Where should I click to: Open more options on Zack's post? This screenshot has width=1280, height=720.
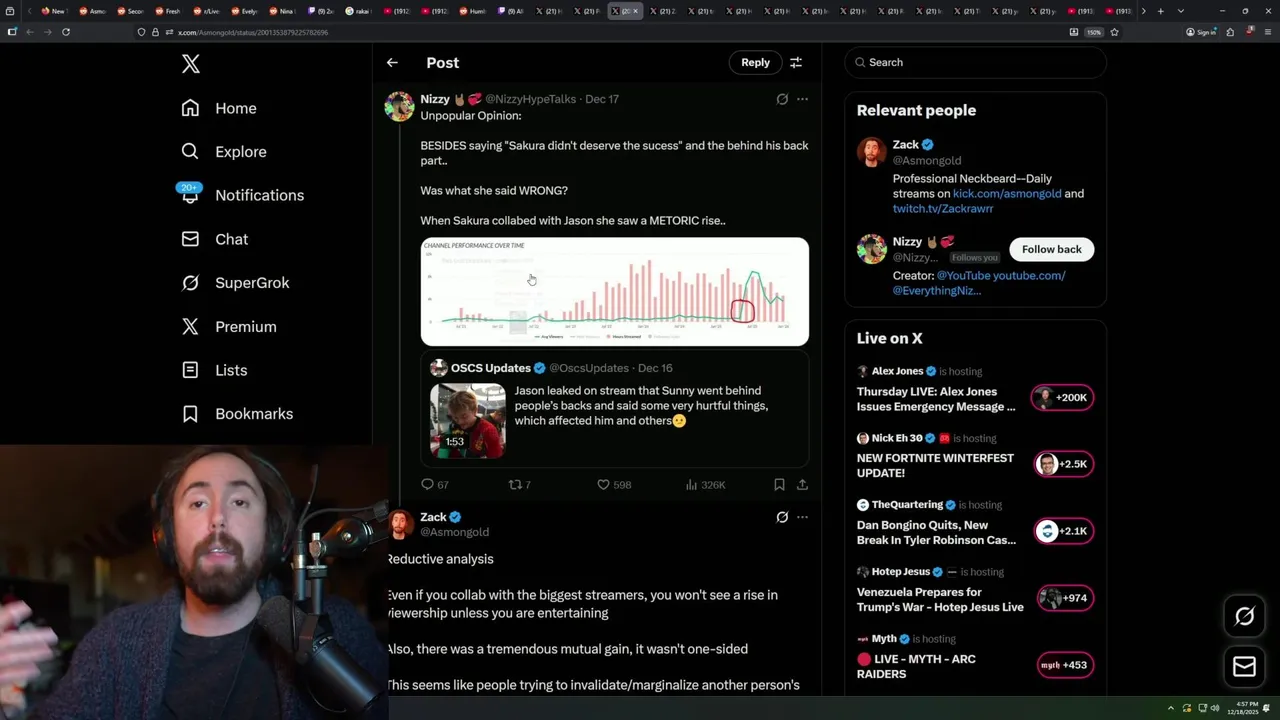point(802,517)
